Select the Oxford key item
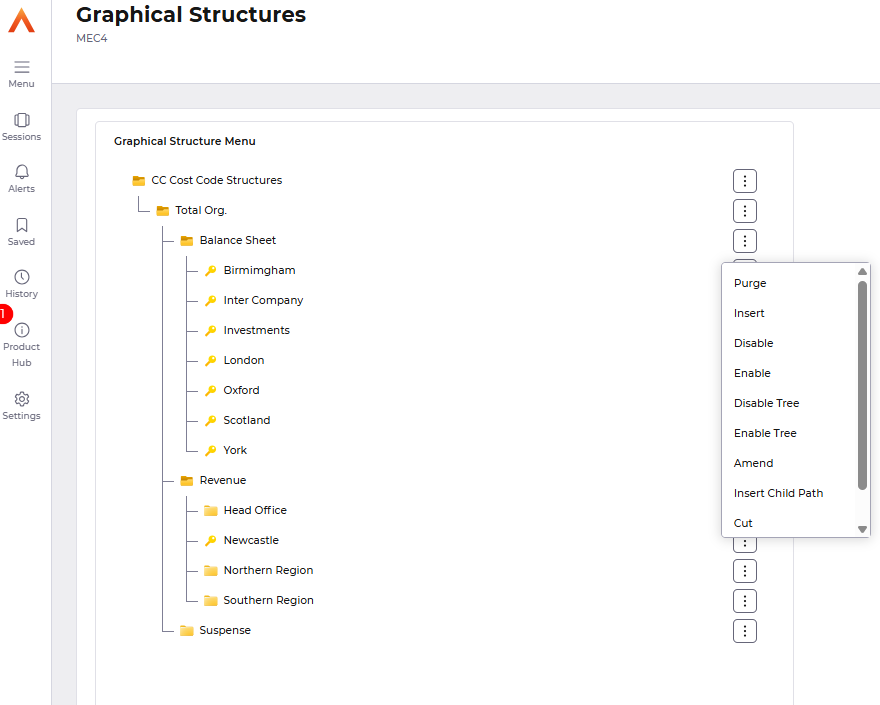Screen dimensions: 880x705 pyautogui.click(x=241, y=390)
